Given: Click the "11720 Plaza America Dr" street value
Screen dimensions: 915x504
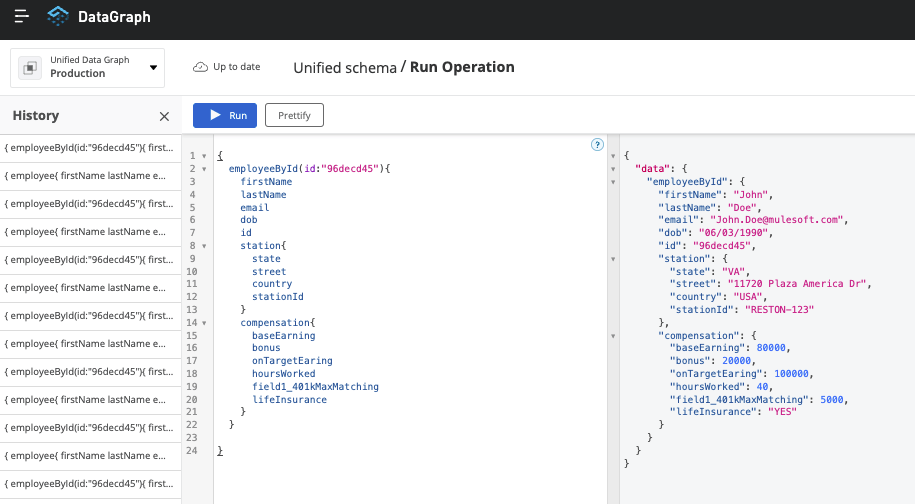Looking at the screenshot, I should point(797,284).
